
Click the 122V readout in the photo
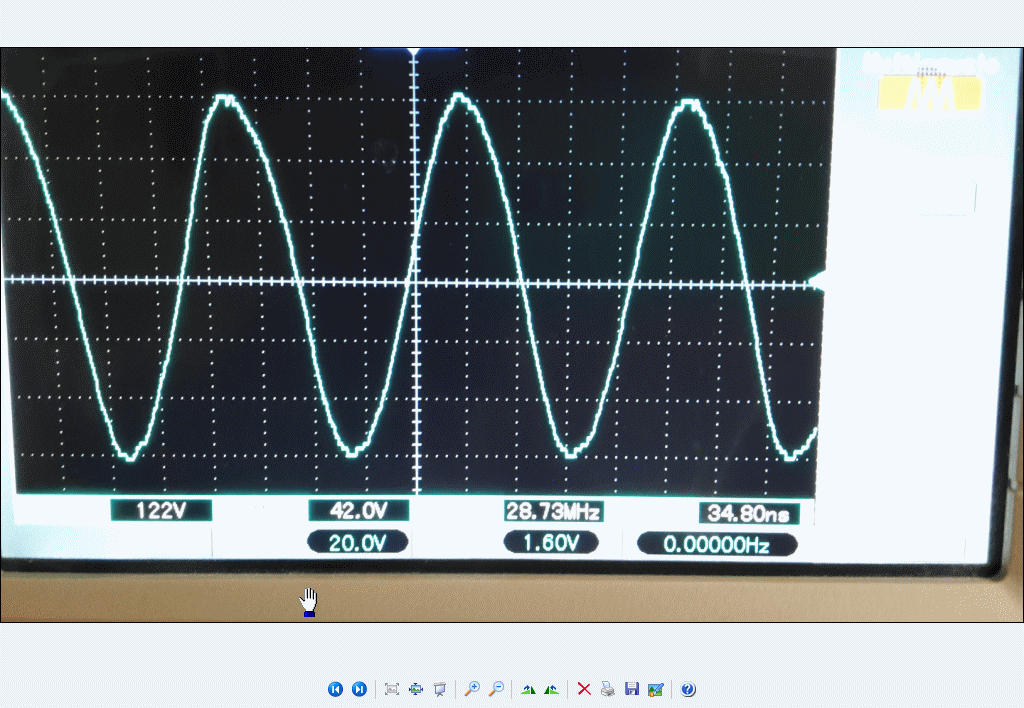(161, 511)
